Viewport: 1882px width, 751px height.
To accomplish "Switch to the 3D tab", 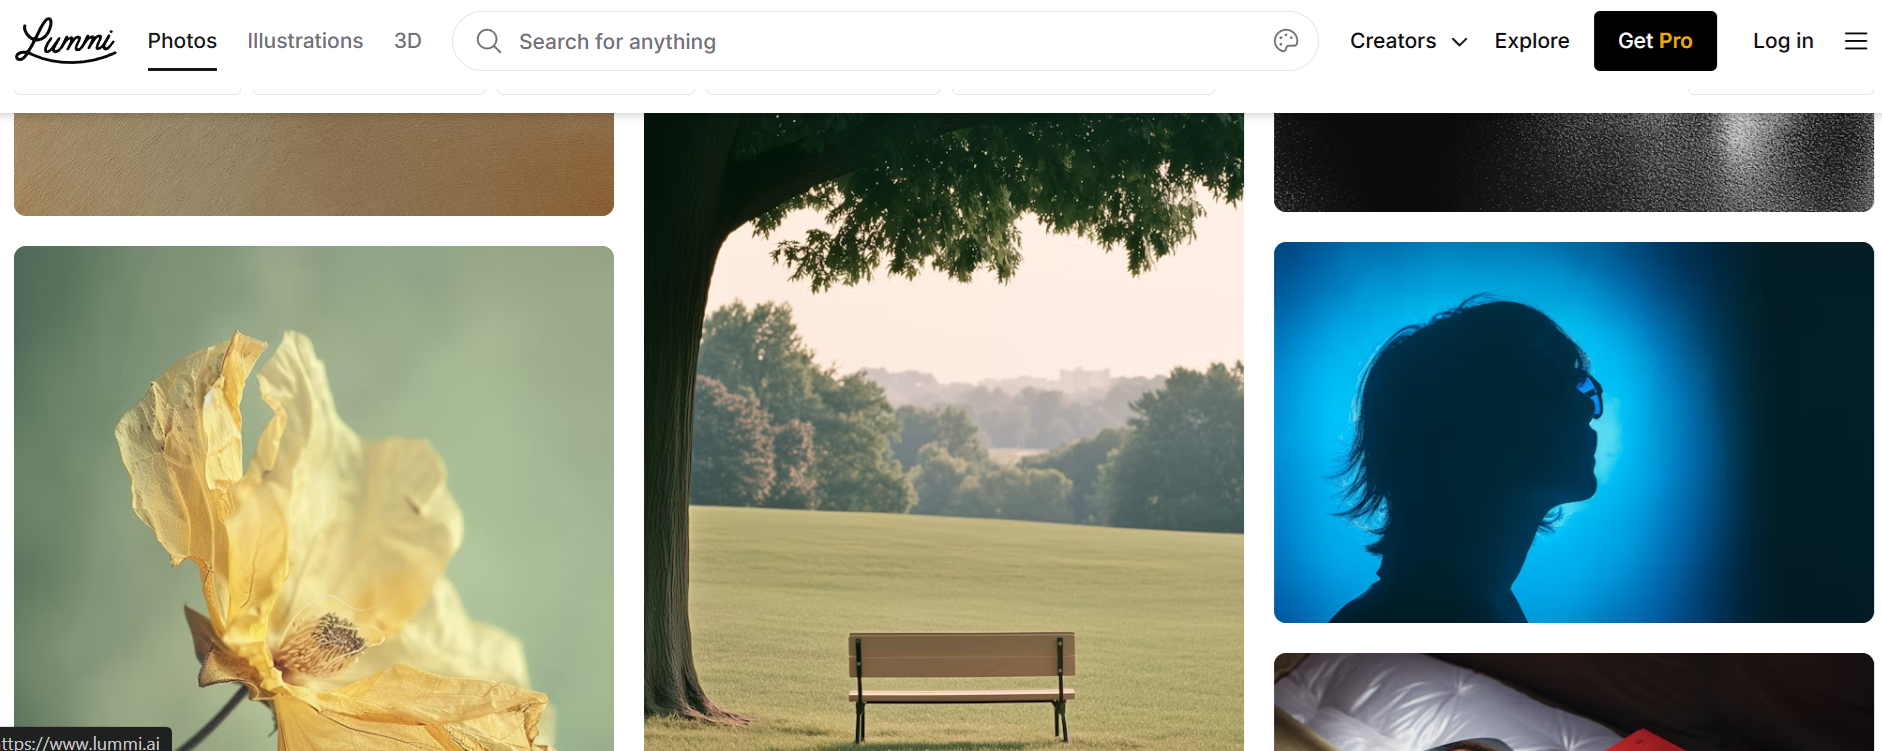I will point(408,41).
